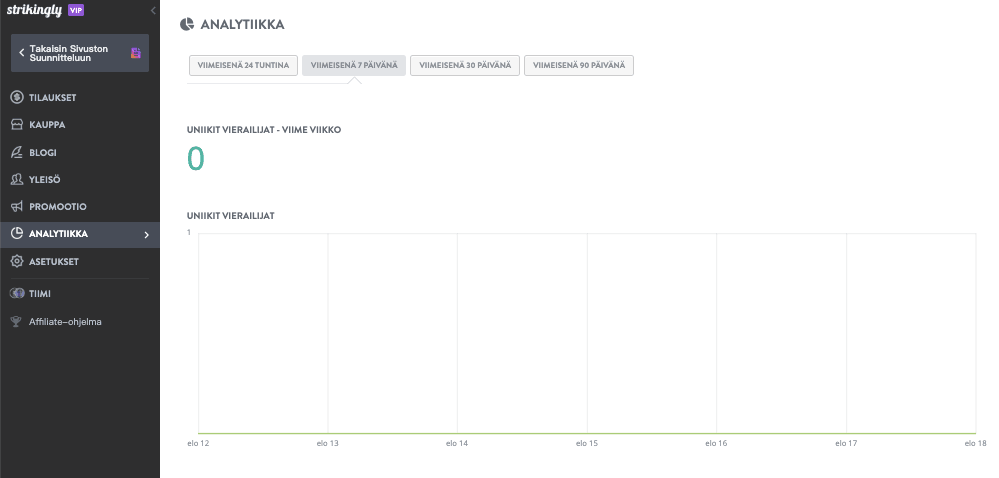
Task: Click the Analytiikka pie chart sidebar icon
Action: click(x=17, y=234)
